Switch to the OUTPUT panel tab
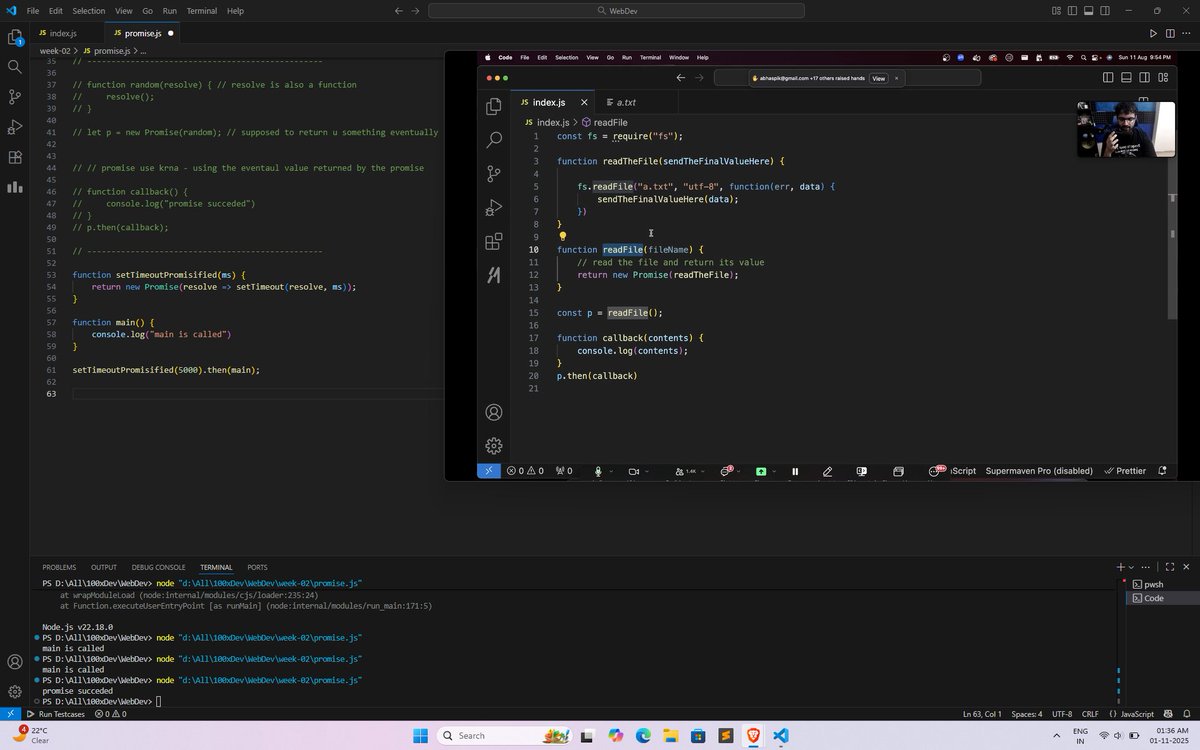 (104, 567)
